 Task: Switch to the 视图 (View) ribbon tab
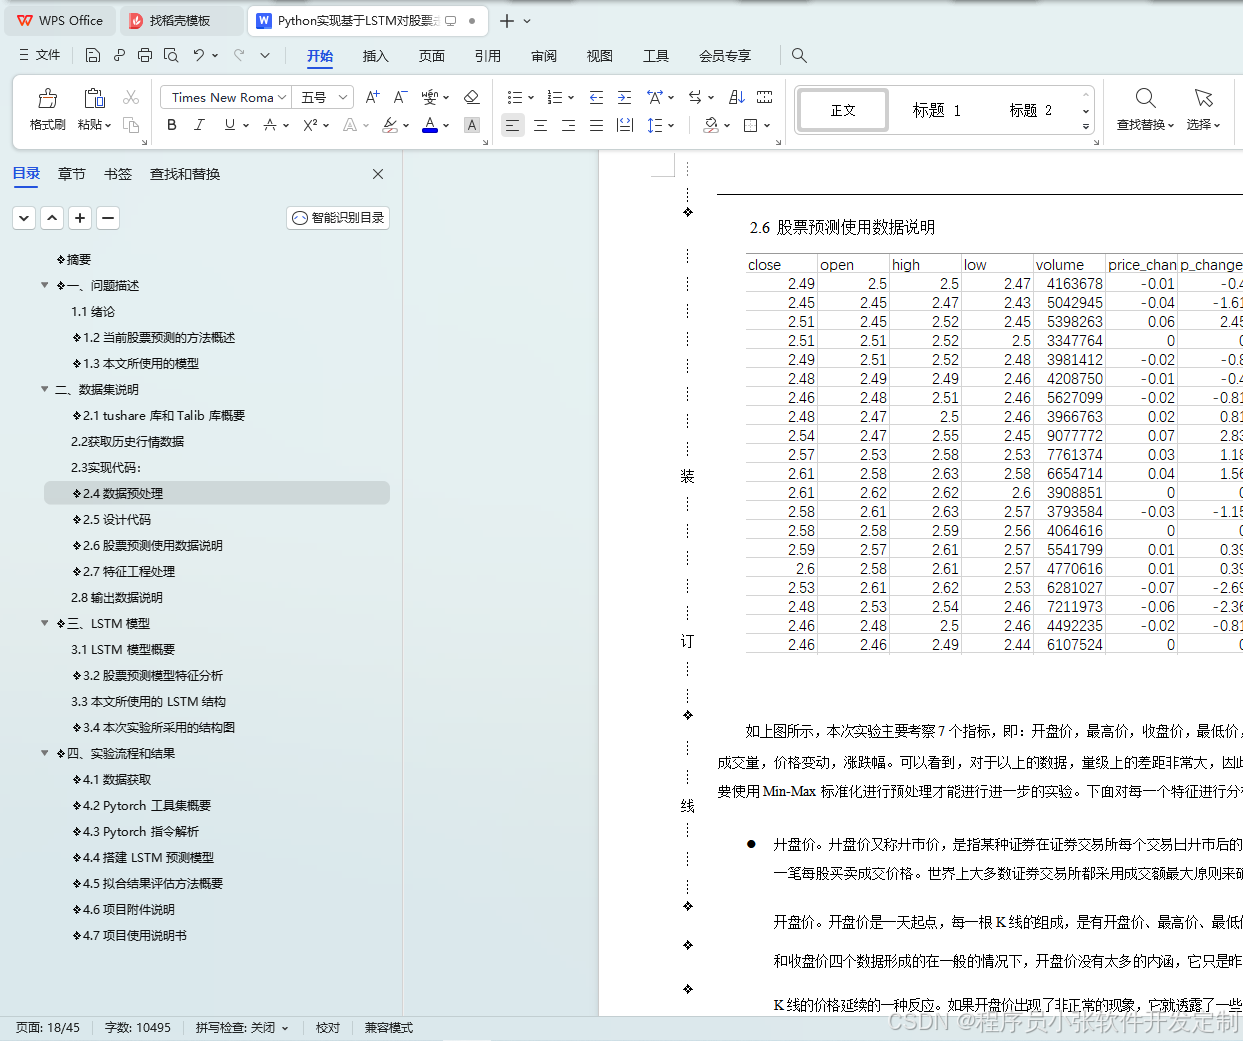point(599,56)
